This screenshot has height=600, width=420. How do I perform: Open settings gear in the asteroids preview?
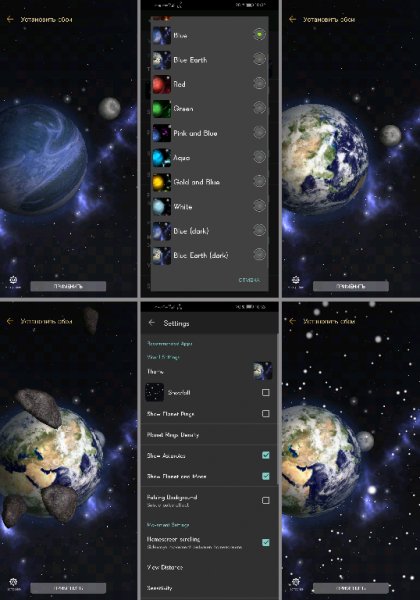13,583
